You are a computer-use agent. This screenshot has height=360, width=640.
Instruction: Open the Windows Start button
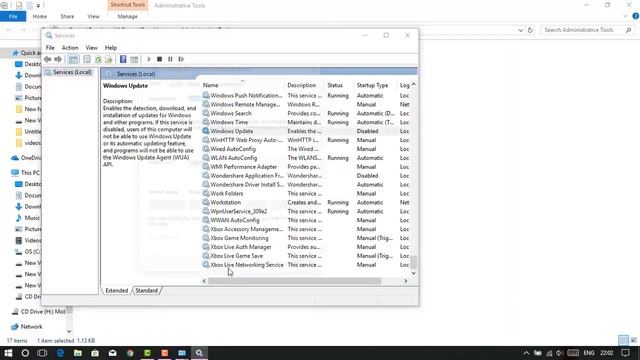(8, 353)
